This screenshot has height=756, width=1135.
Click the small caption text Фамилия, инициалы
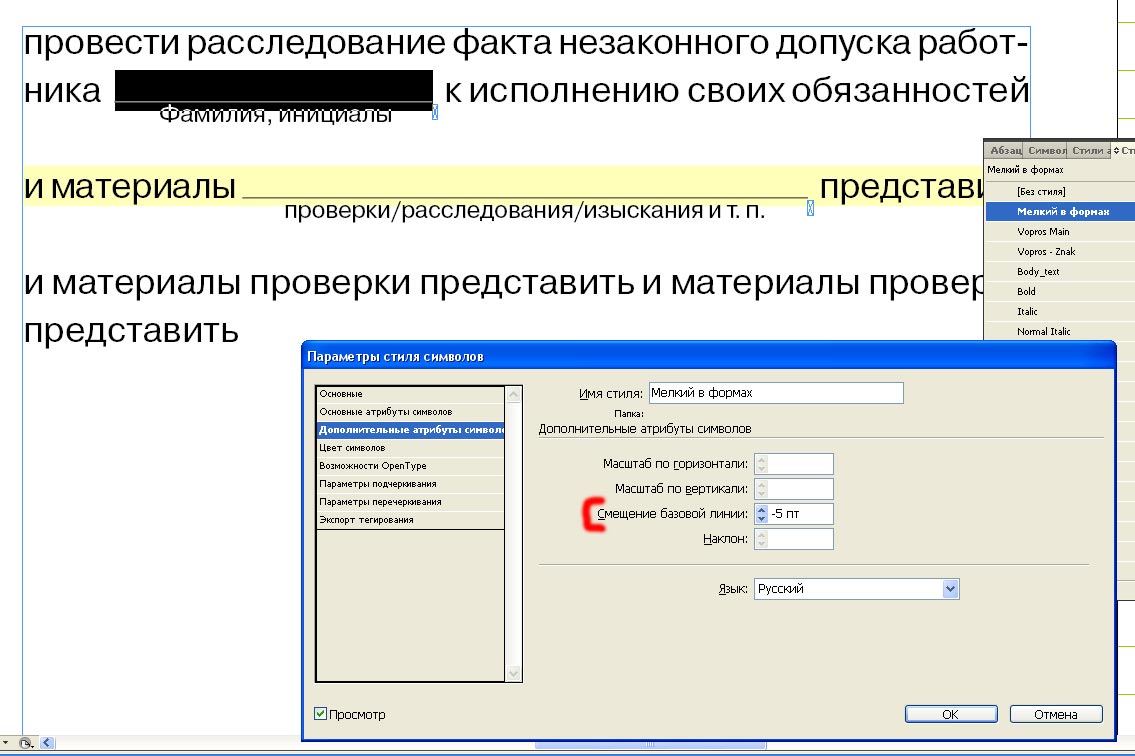click(x=276, y=114)
